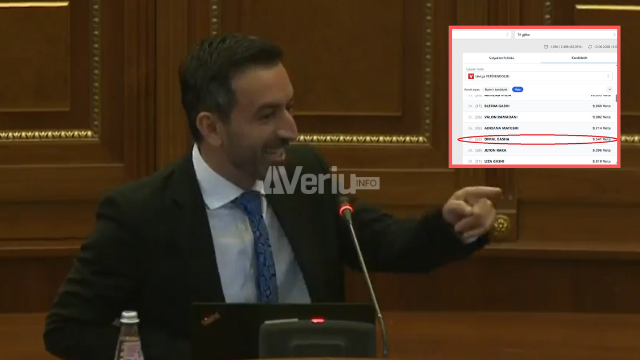Click the candidate list vertical scrollbar
This screenshot has height=360, width=640.
(x=616, y=98)
